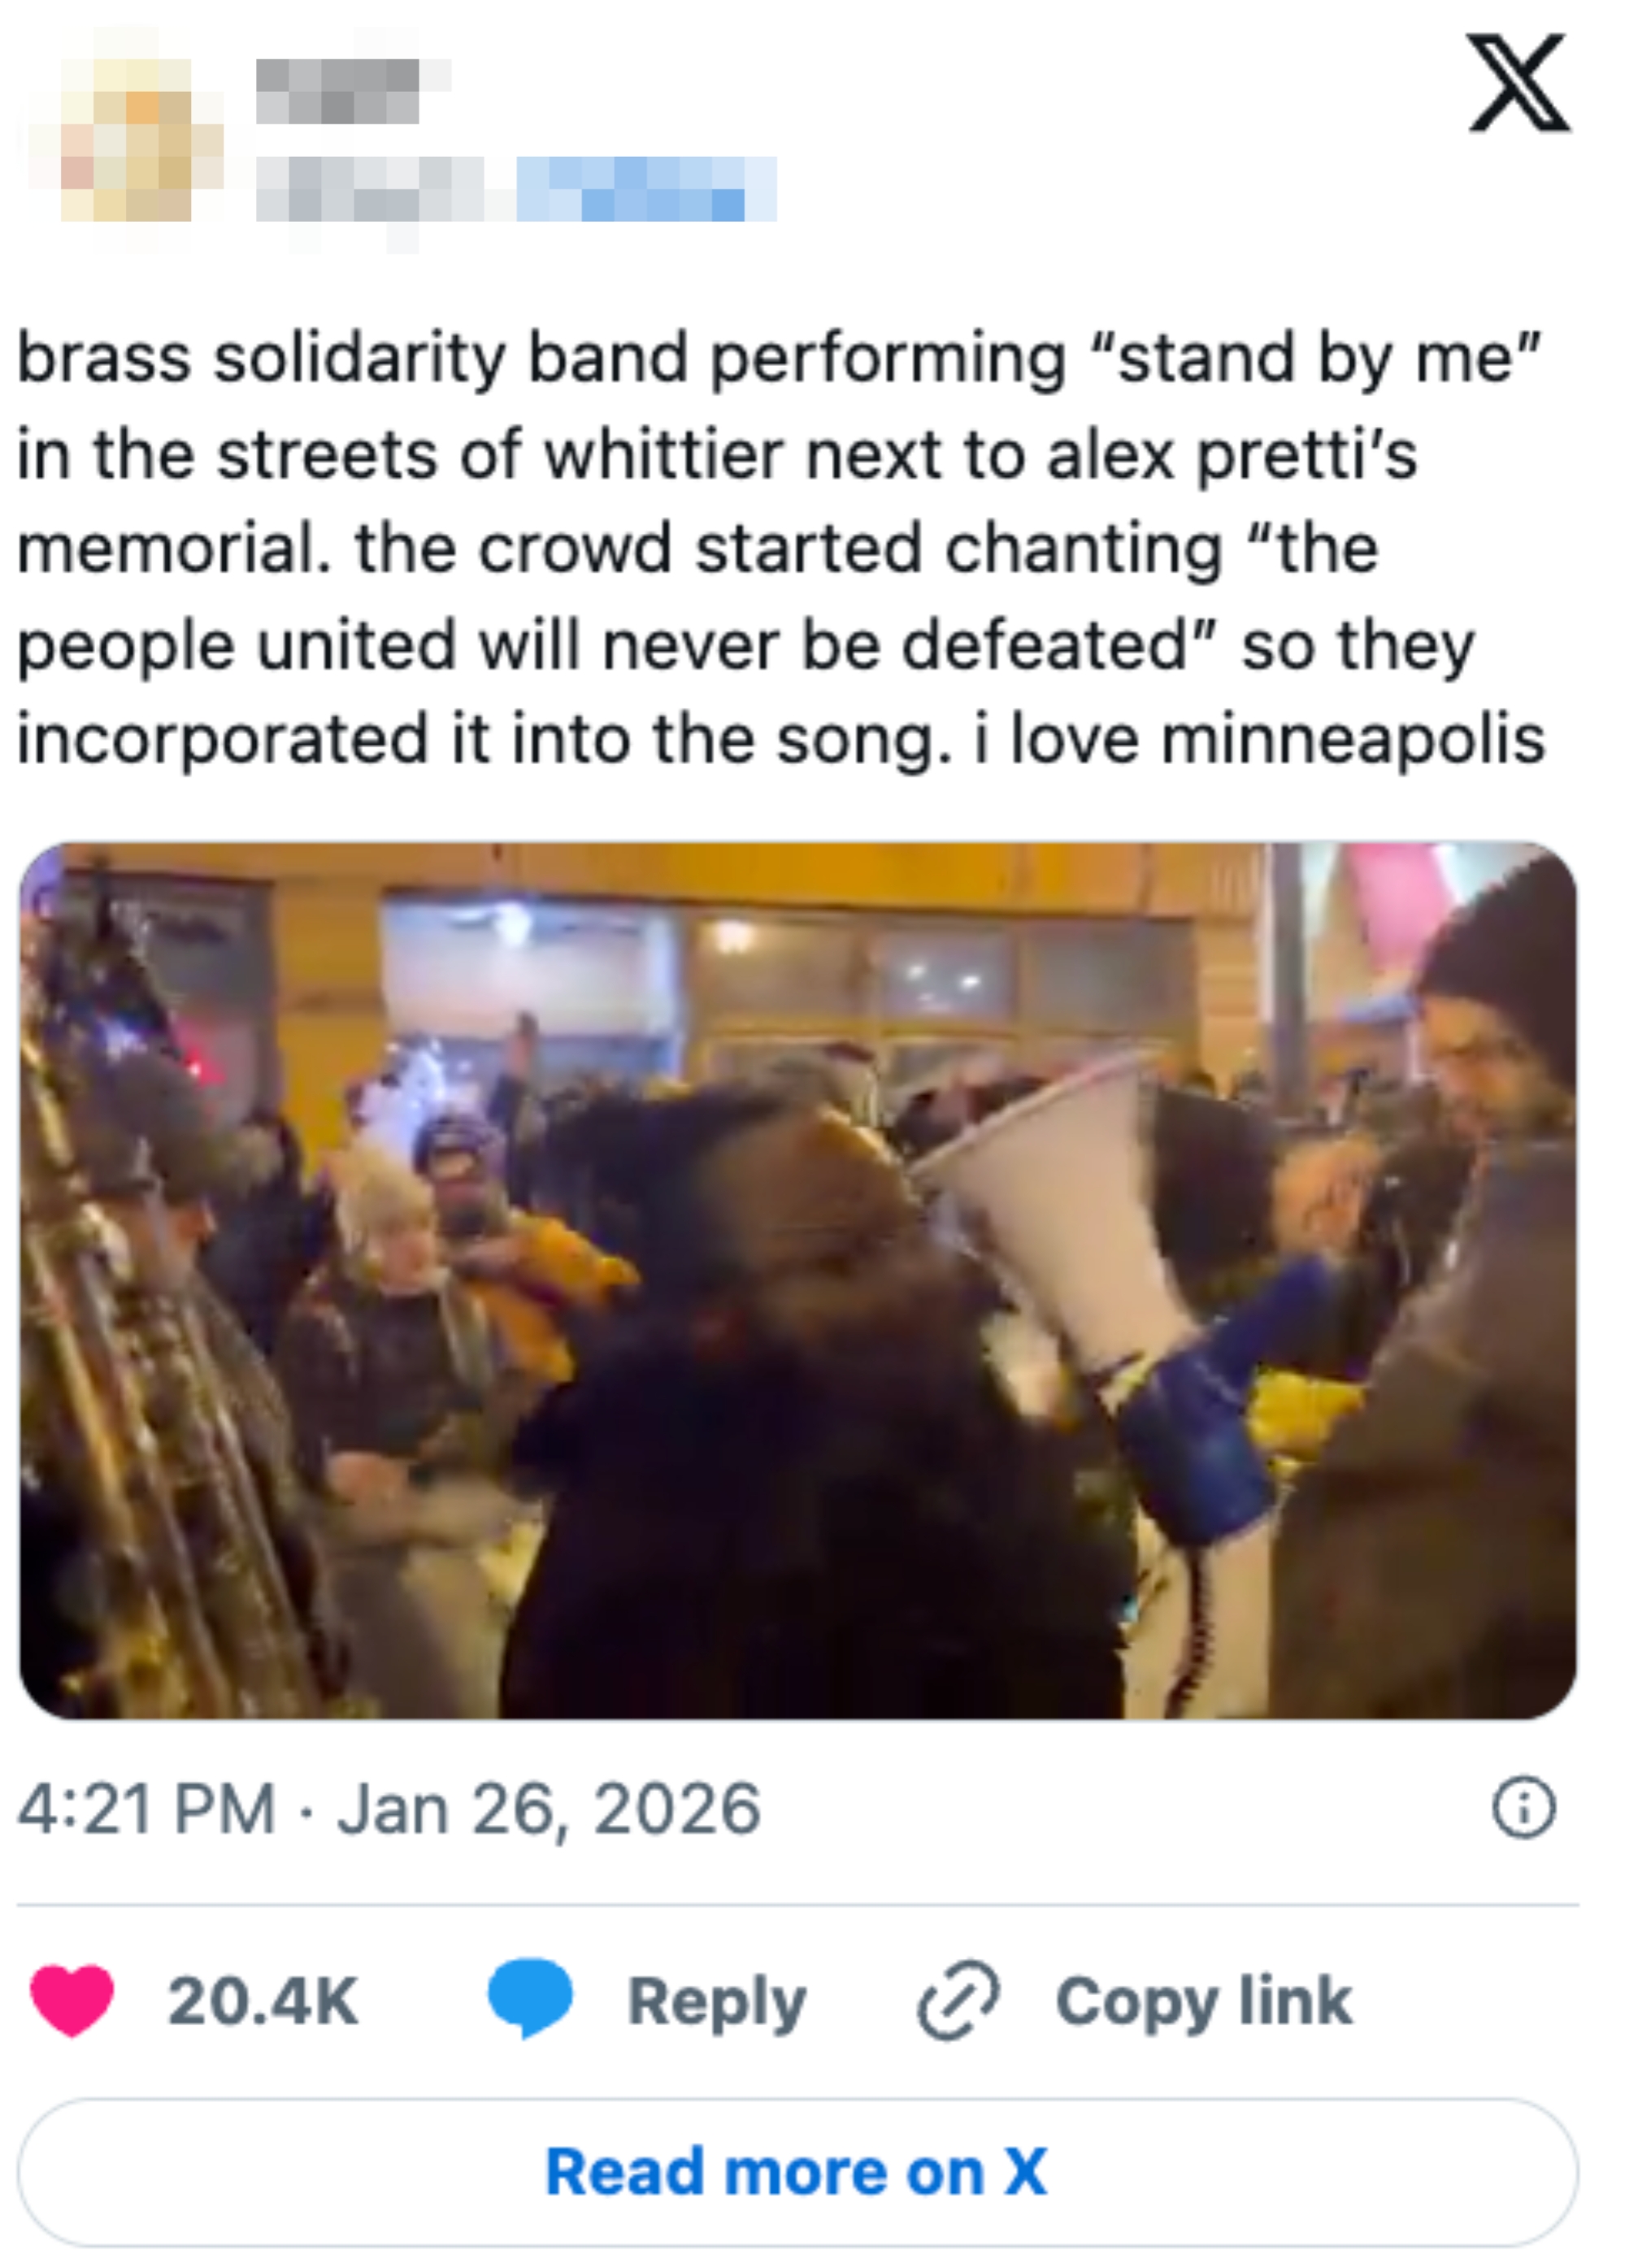Click the chain link icon
Image resolution: width=1625 pixels, height=2268 pixels.
pyautogui.click(x=958, y=2000)
